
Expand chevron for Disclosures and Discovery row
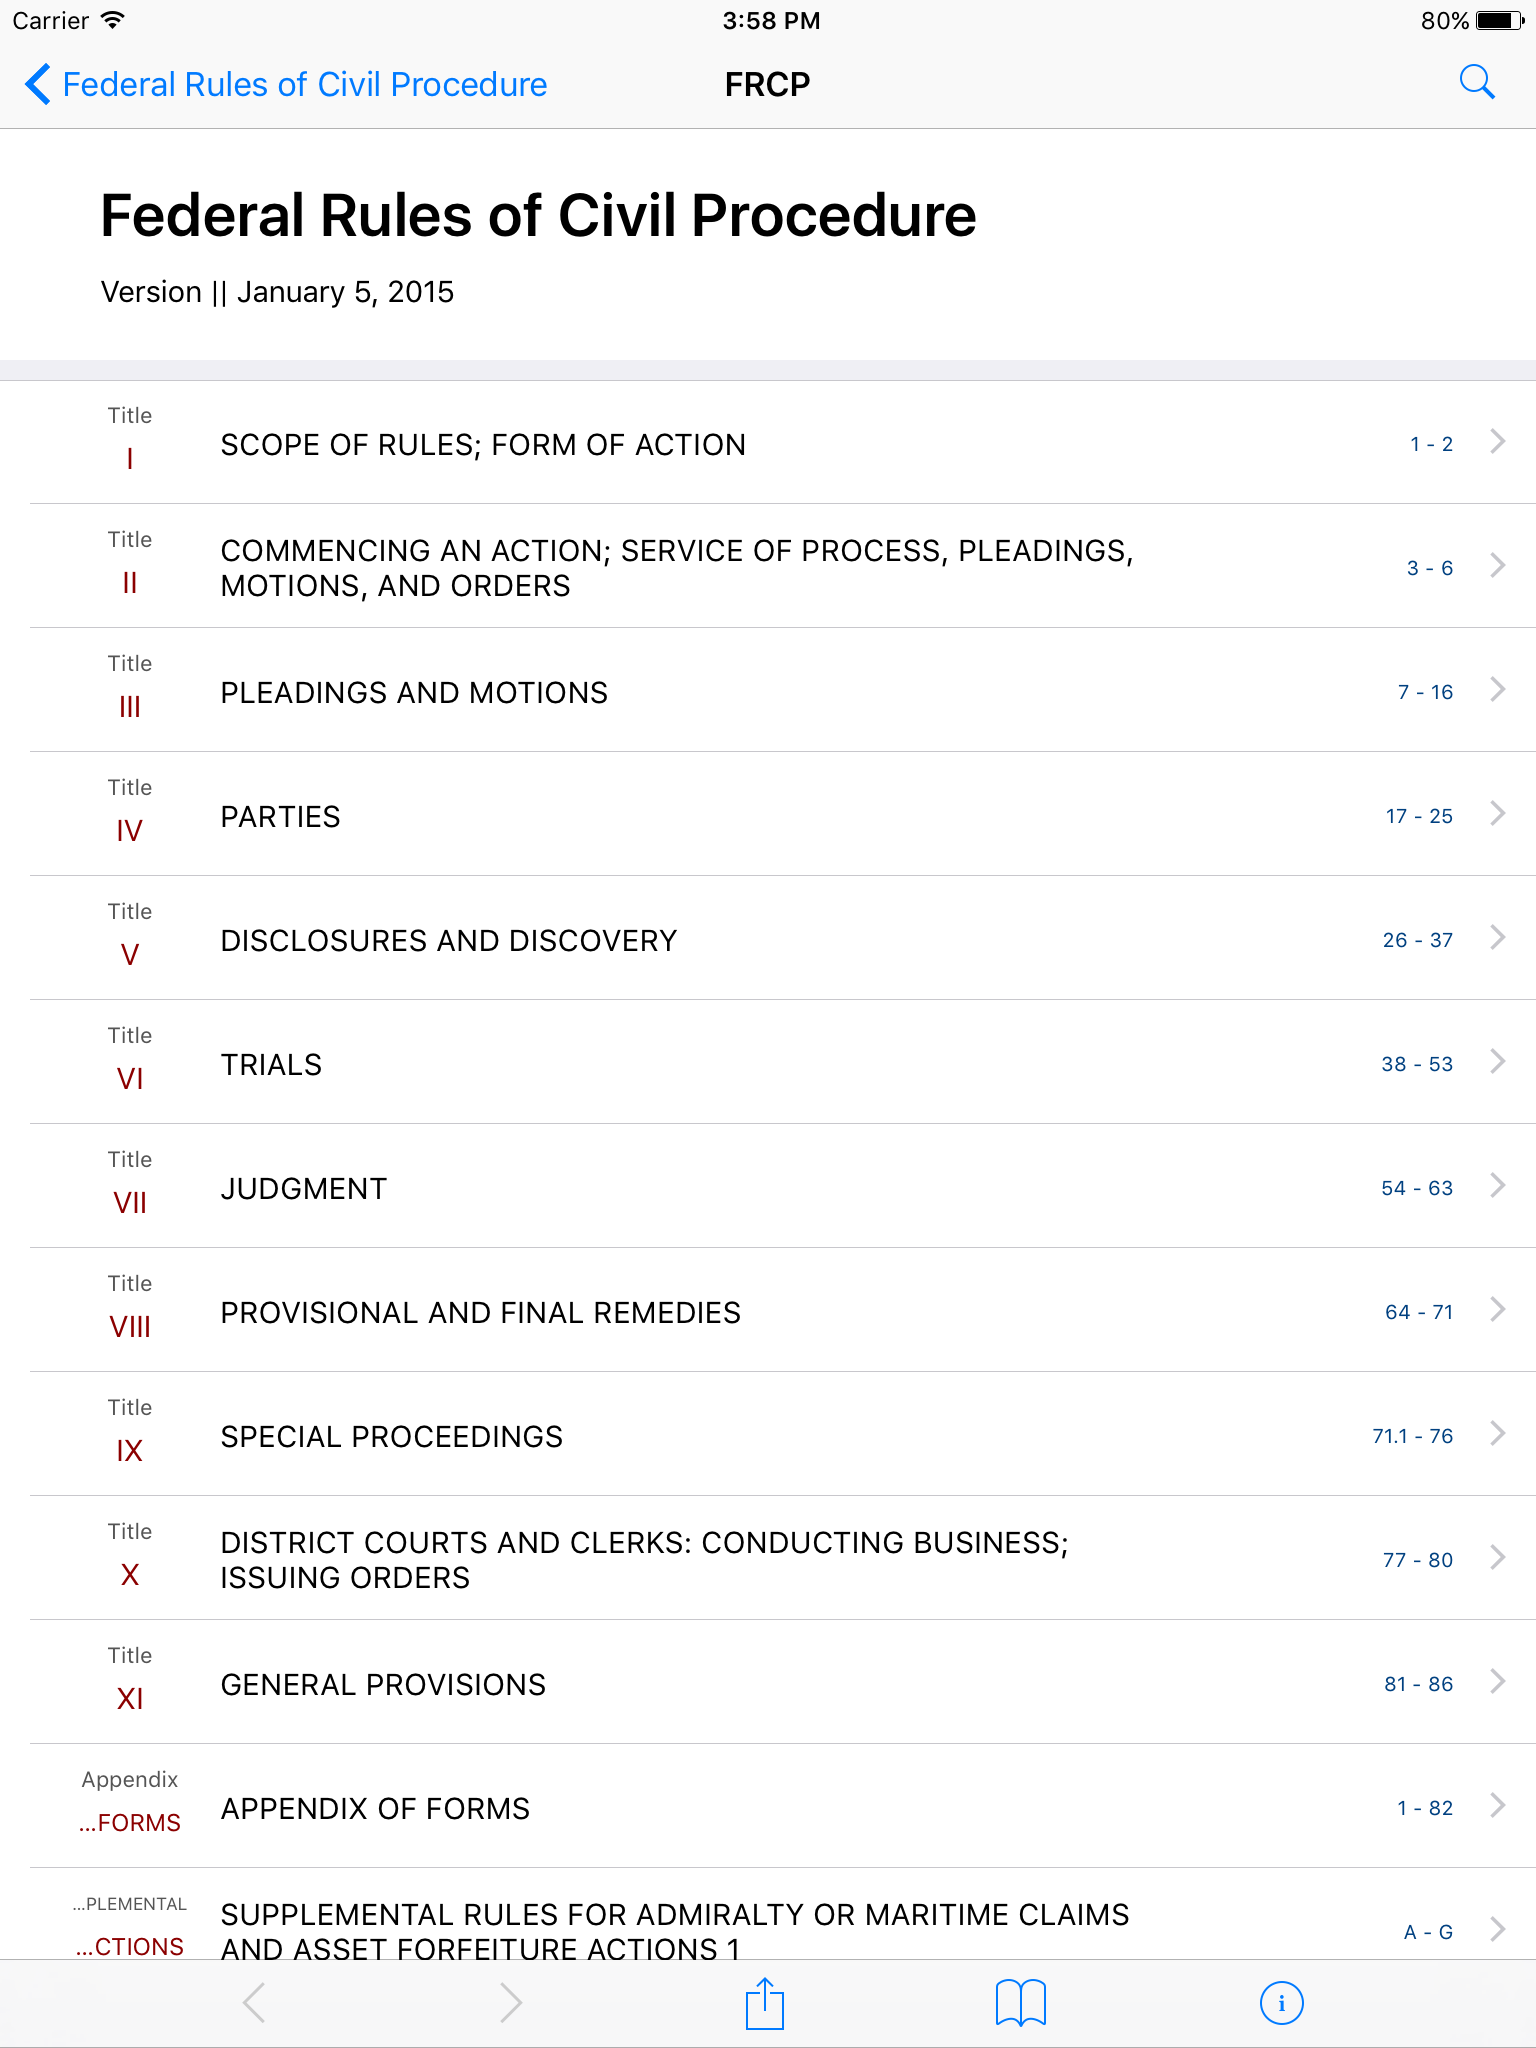(1497, 937)
